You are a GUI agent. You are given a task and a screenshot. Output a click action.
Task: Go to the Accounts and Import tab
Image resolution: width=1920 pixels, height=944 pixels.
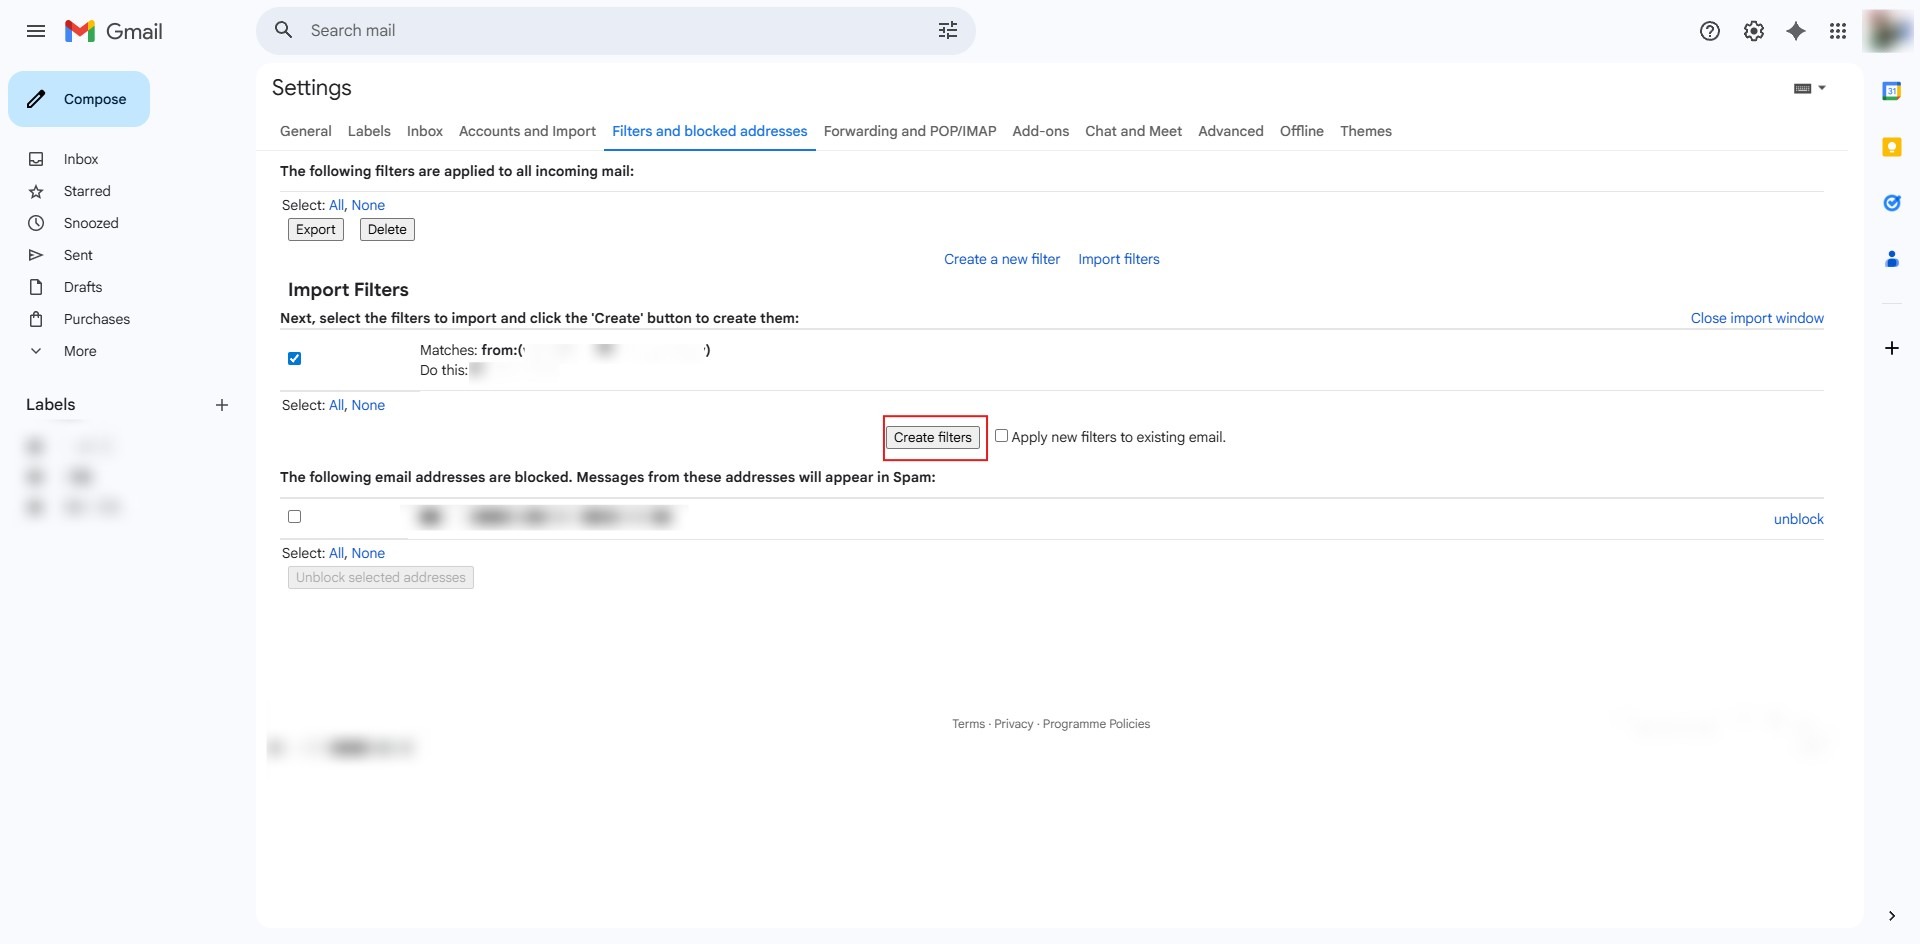coord(527,131)
